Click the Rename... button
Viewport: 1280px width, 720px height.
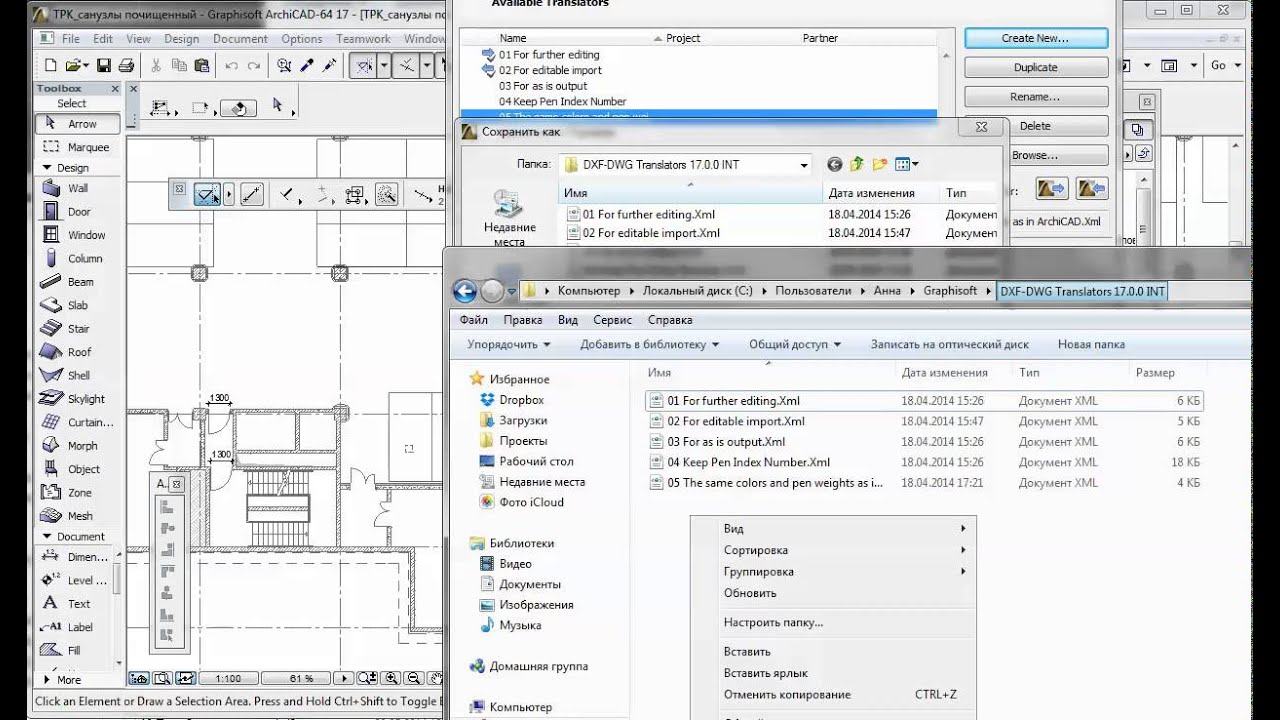tap(1036, 97)
